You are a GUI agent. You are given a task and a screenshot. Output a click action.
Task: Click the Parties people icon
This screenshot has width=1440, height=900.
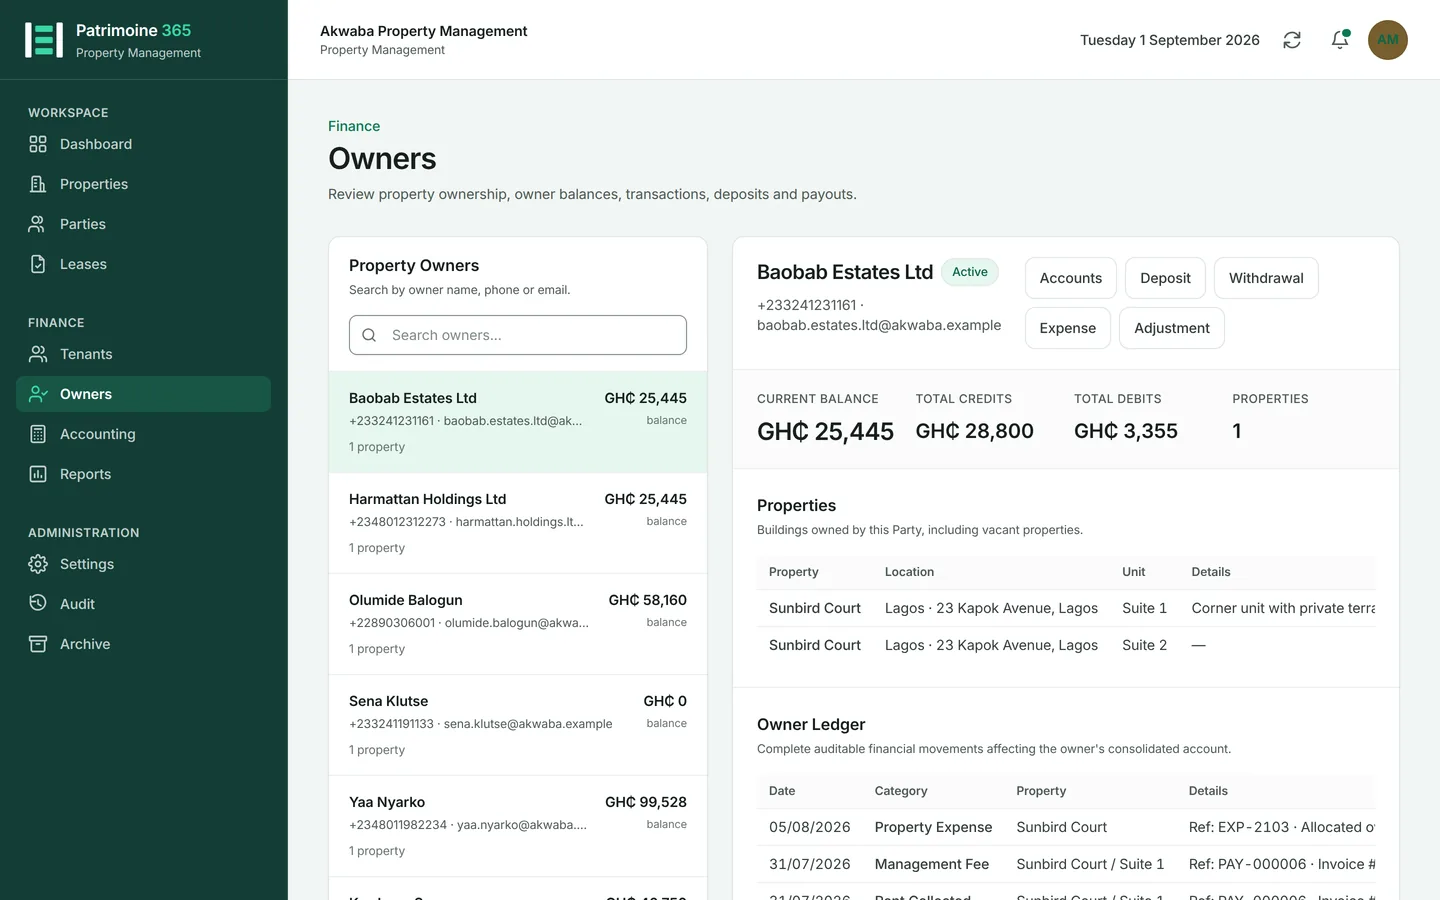click(x=38, y=224)
